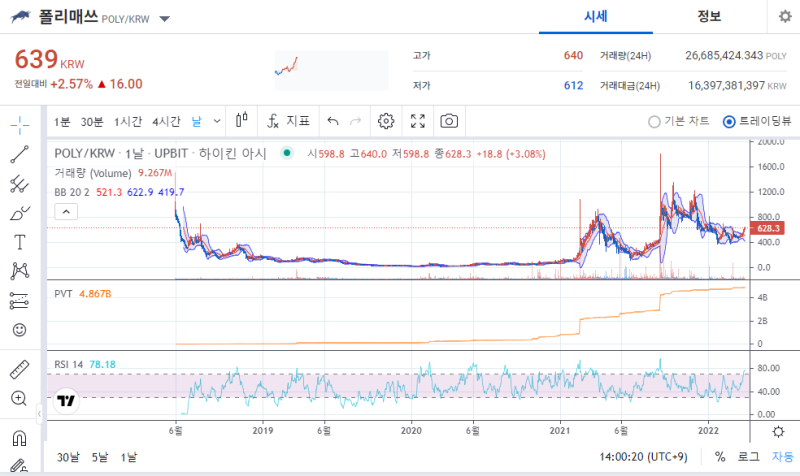Click the 639 KRW current price
800x476 pixels.
point(49,59)
